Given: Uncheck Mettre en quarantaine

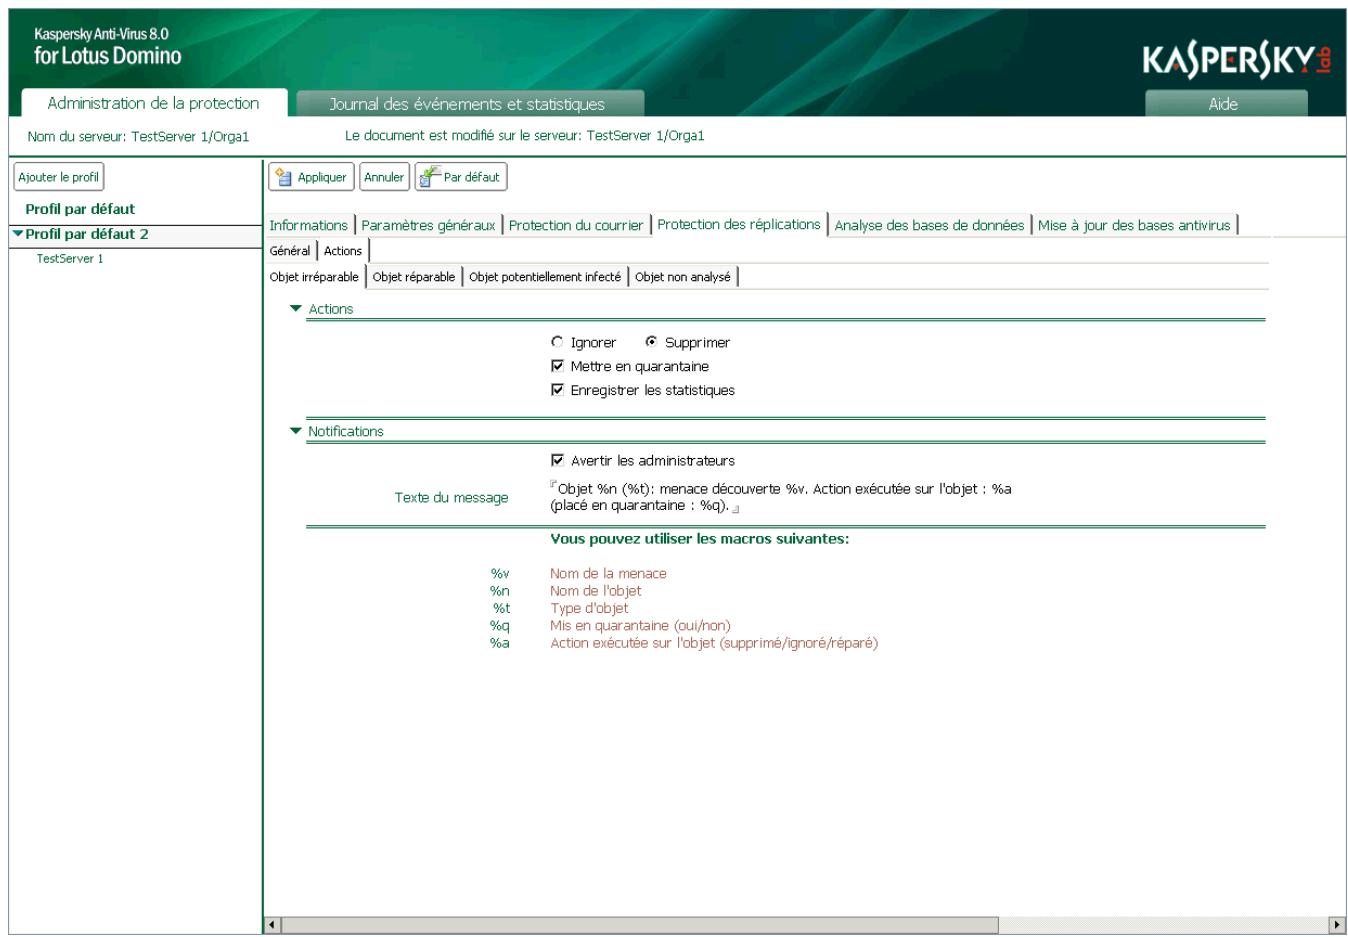Looking at the screenshot, I should [x=558, y=366].
